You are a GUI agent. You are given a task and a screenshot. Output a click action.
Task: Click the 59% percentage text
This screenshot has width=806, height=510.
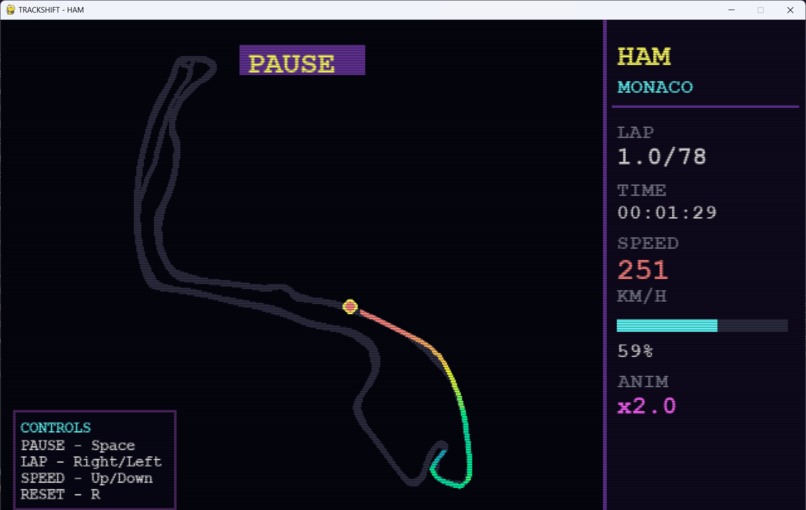635,351
